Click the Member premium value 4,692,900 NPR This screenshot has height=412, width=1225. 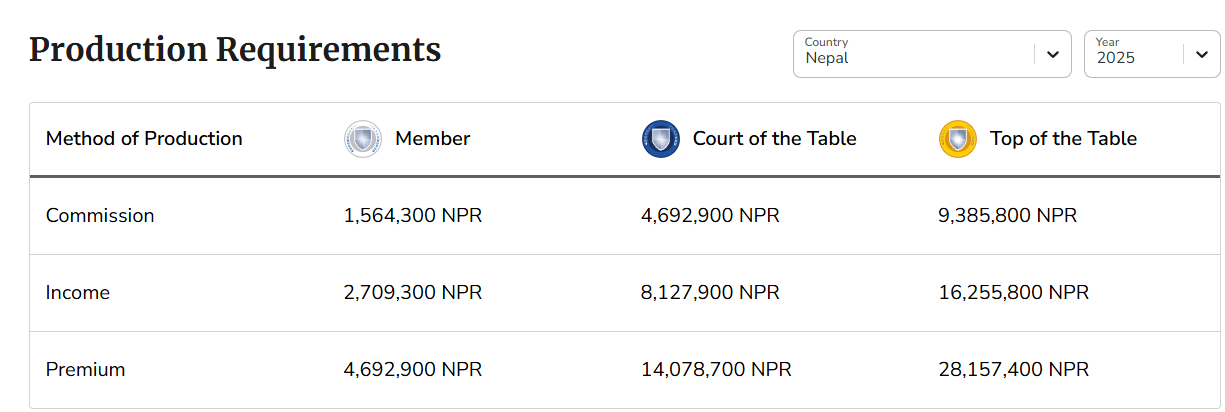coord(413,370)
